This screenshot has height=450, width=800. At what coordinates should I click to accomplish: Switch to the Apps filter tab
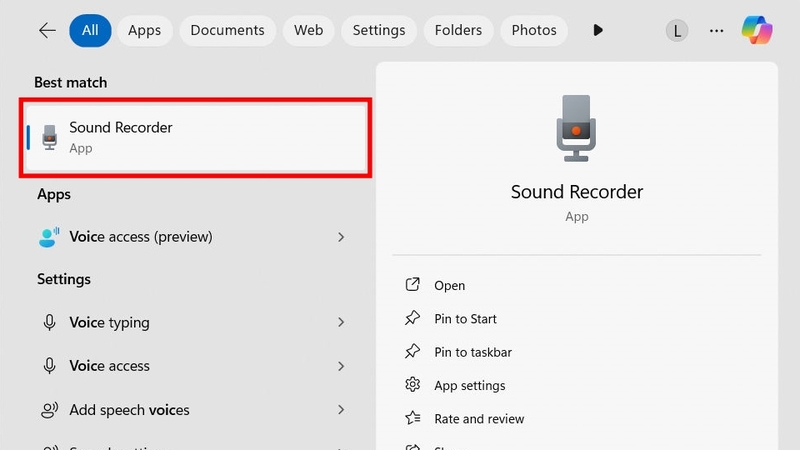[144, 31]
